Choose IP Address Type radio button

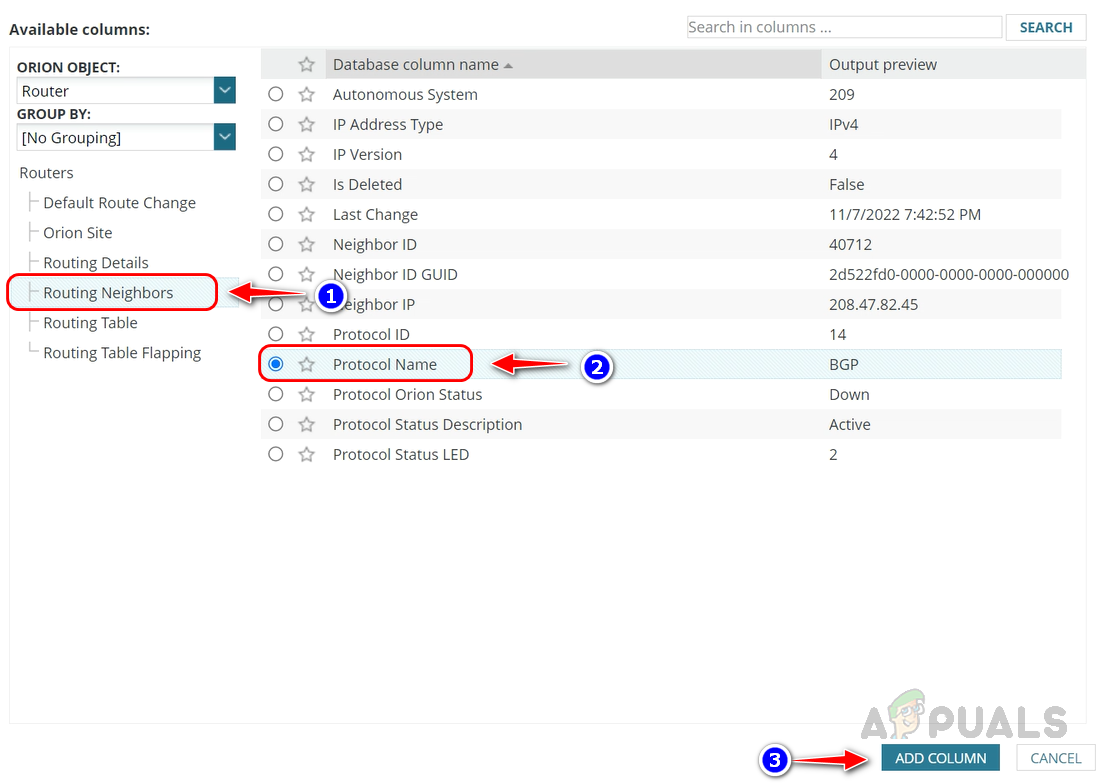pyautogui.click(x=276, y=124)
